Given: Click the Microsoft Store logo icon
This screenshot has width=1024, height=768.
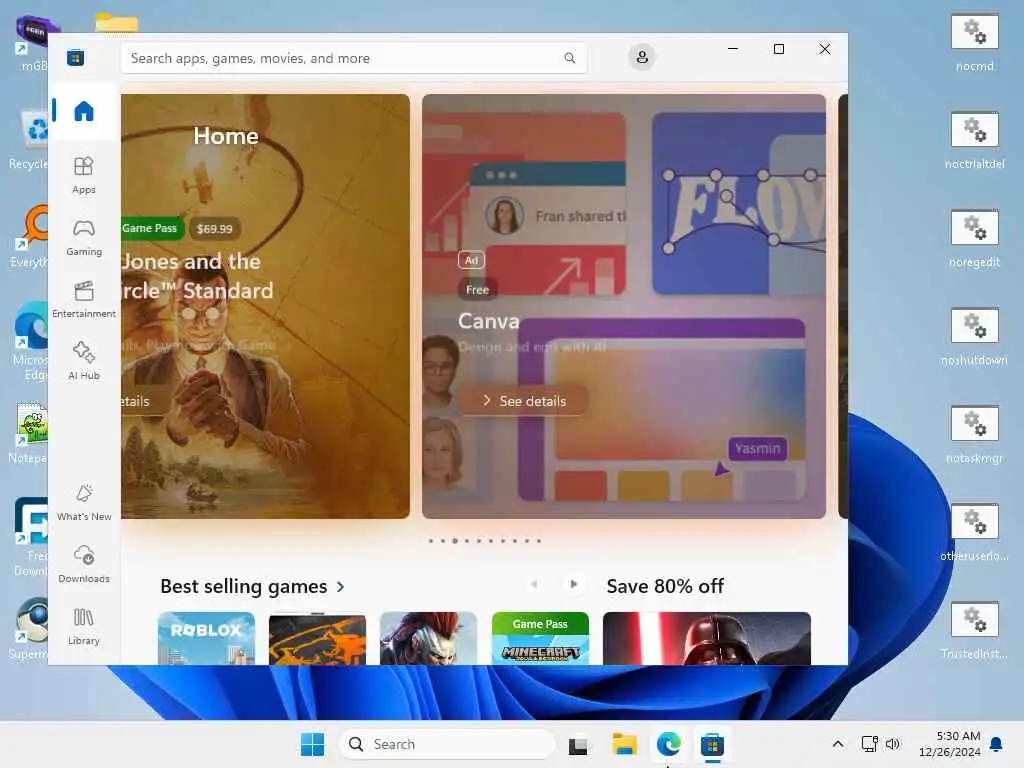Looking at the screenshot, I should tap(75, 57).
